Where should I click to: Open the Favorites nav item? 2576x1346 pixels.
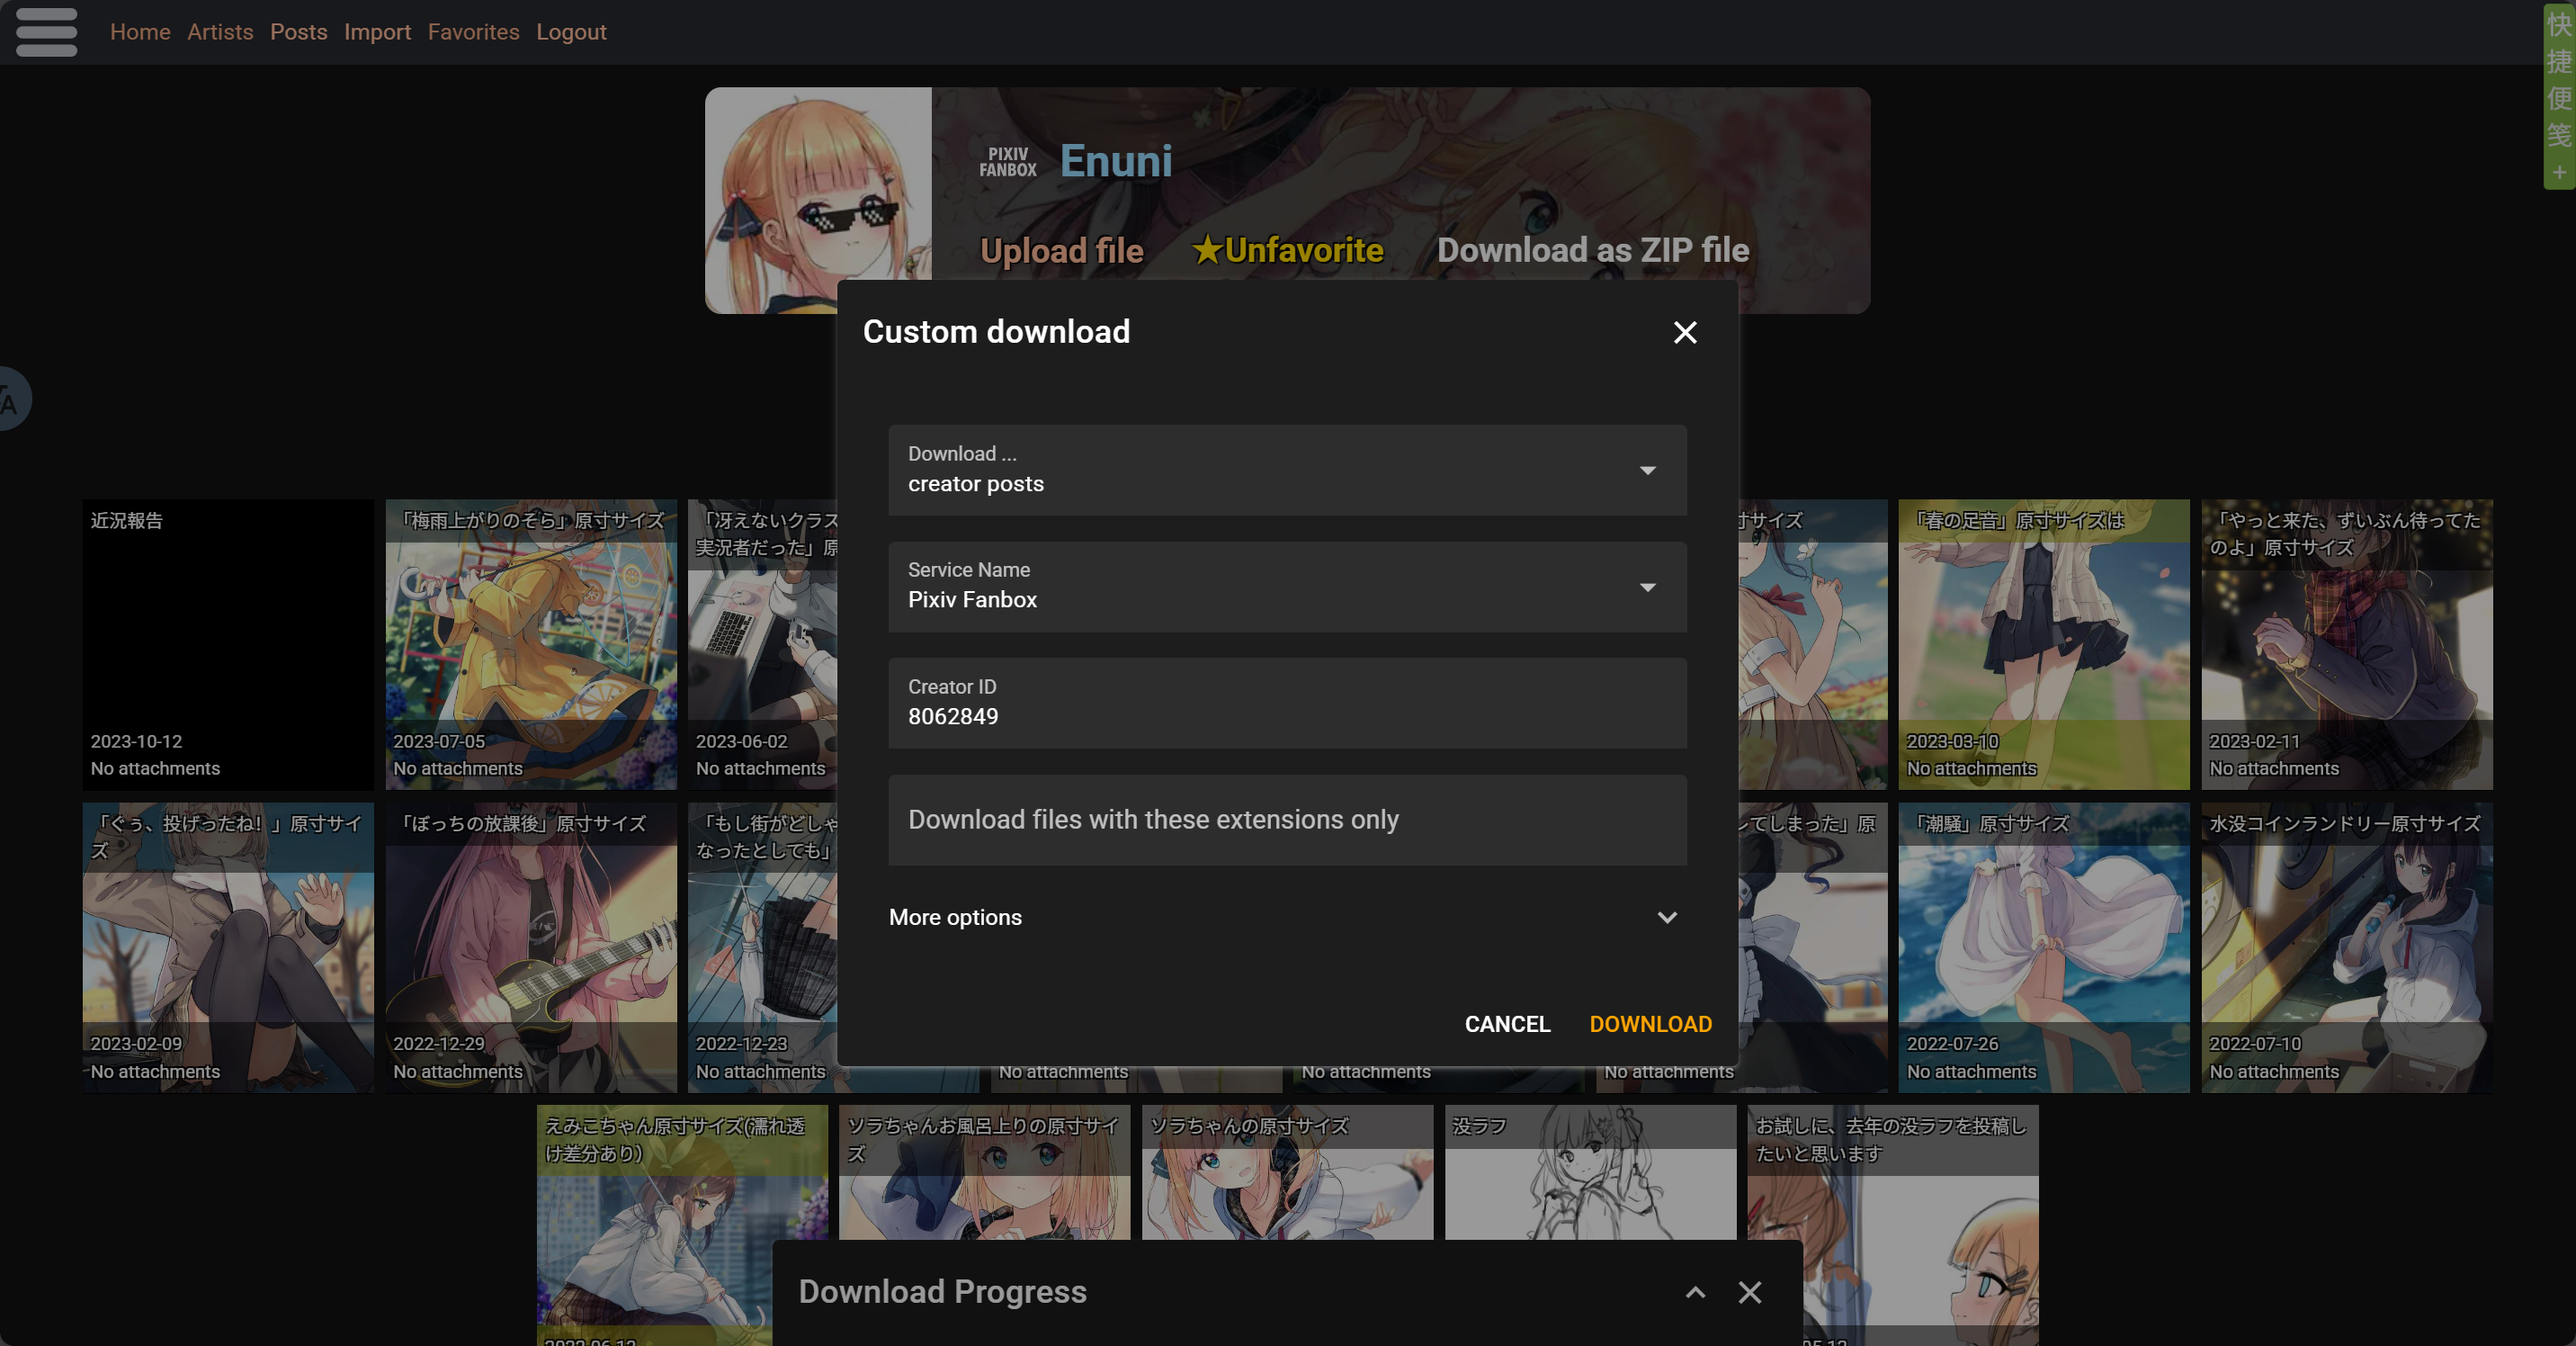point(473,32)
